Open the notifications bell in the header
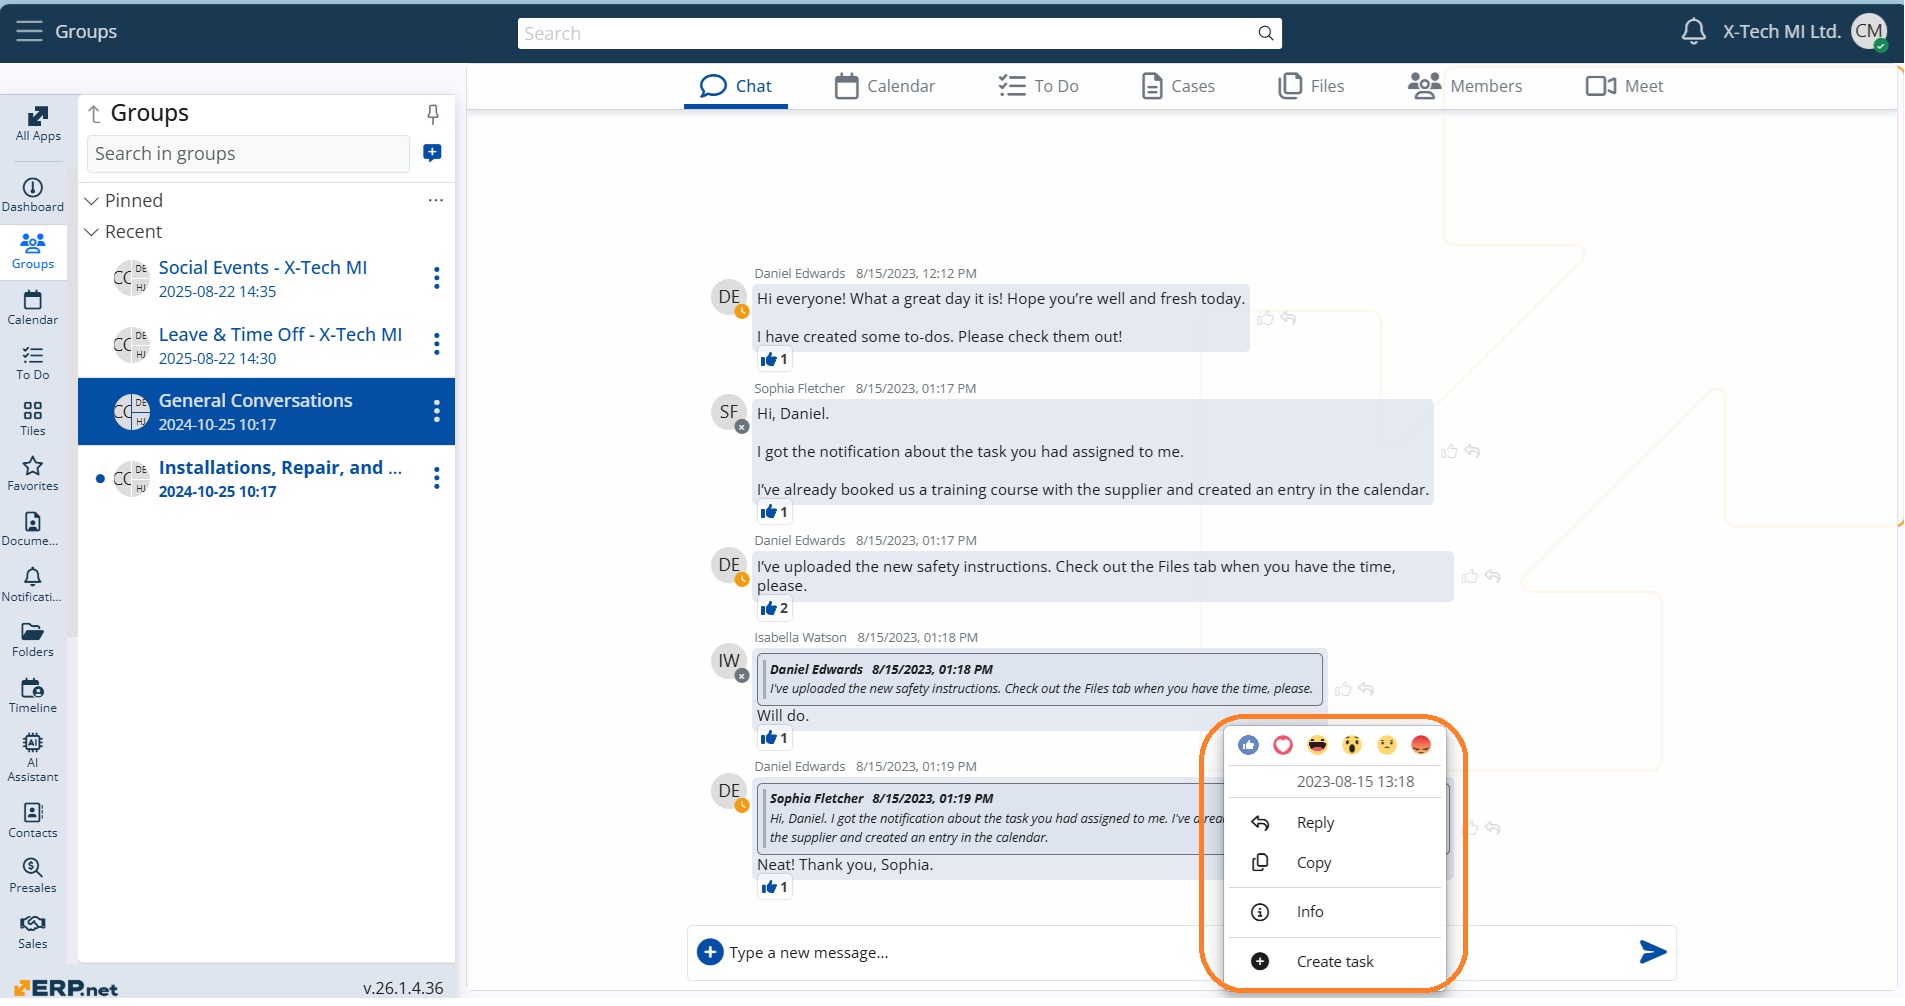Viewport: 1905px width, 1006px height. 1693,32
